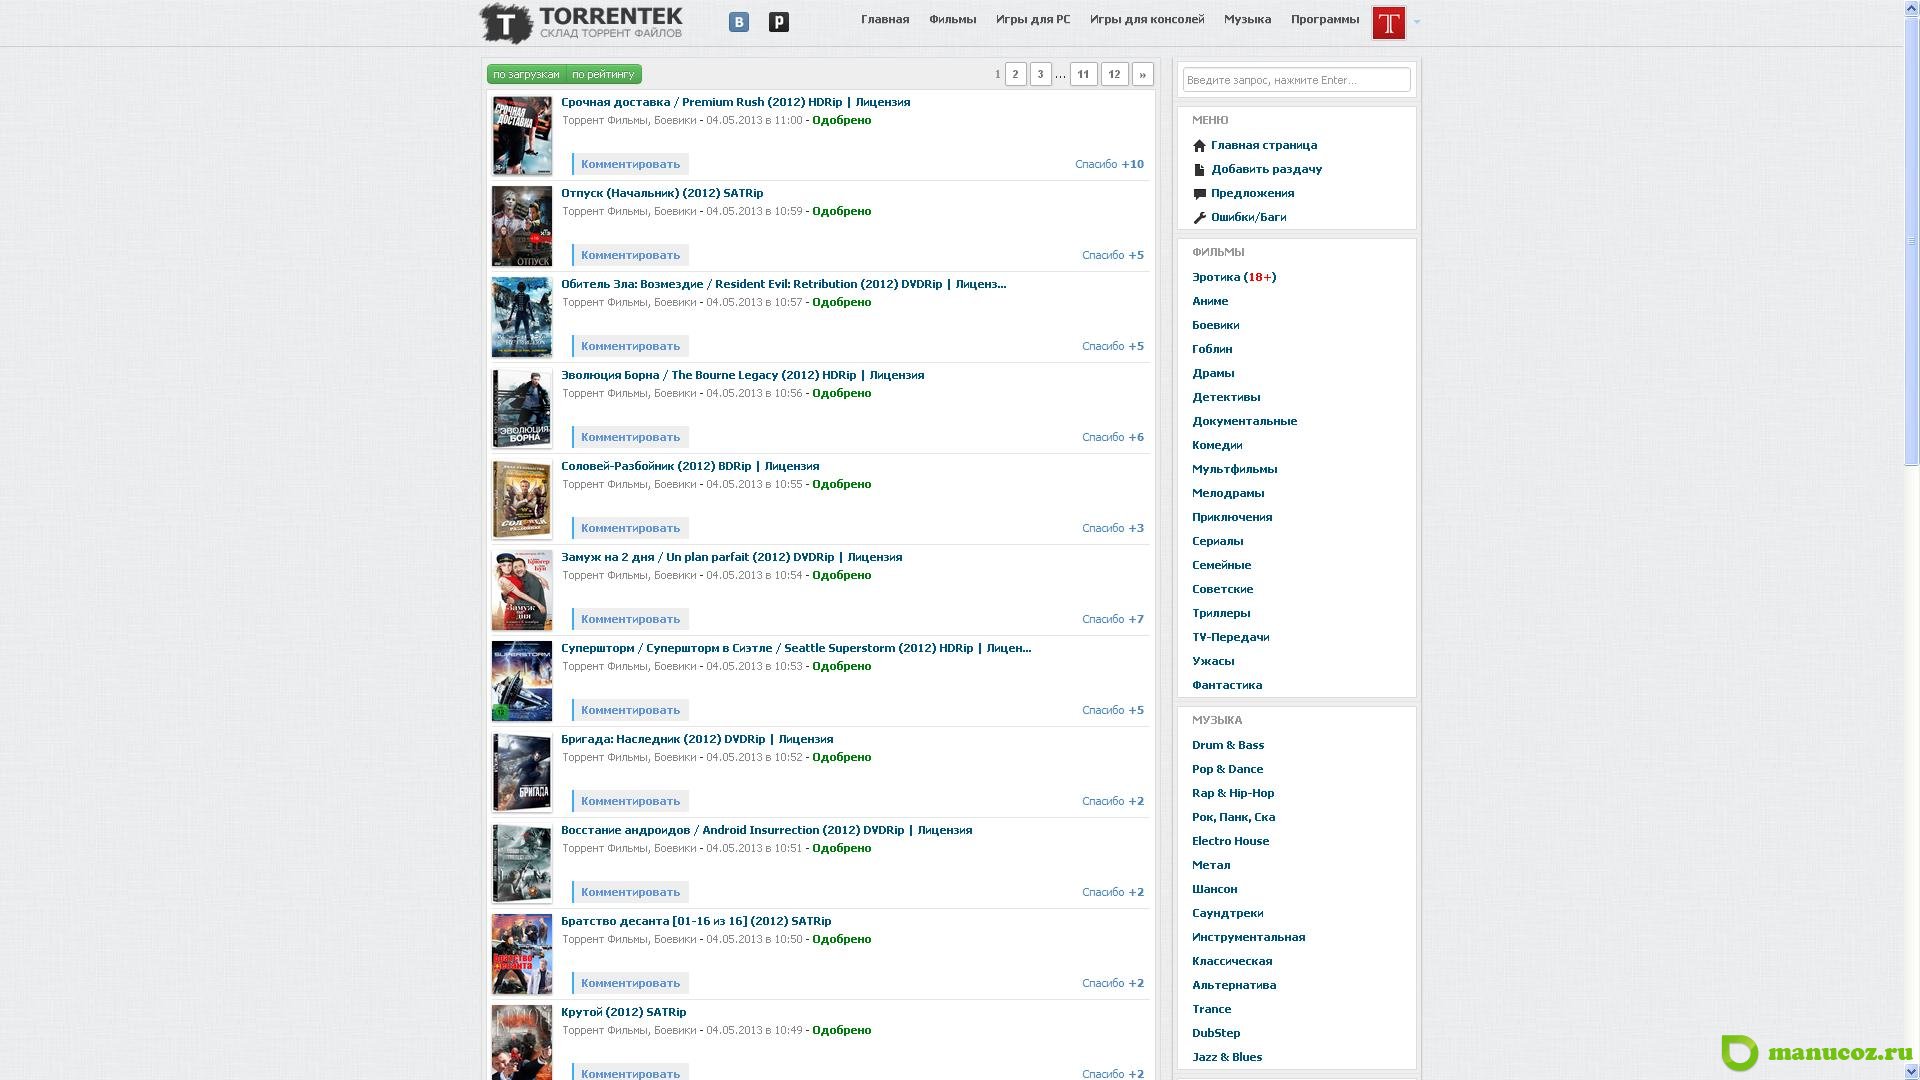
Task: Expand dropdown arrow next to user avatar
Action: 1416,22
